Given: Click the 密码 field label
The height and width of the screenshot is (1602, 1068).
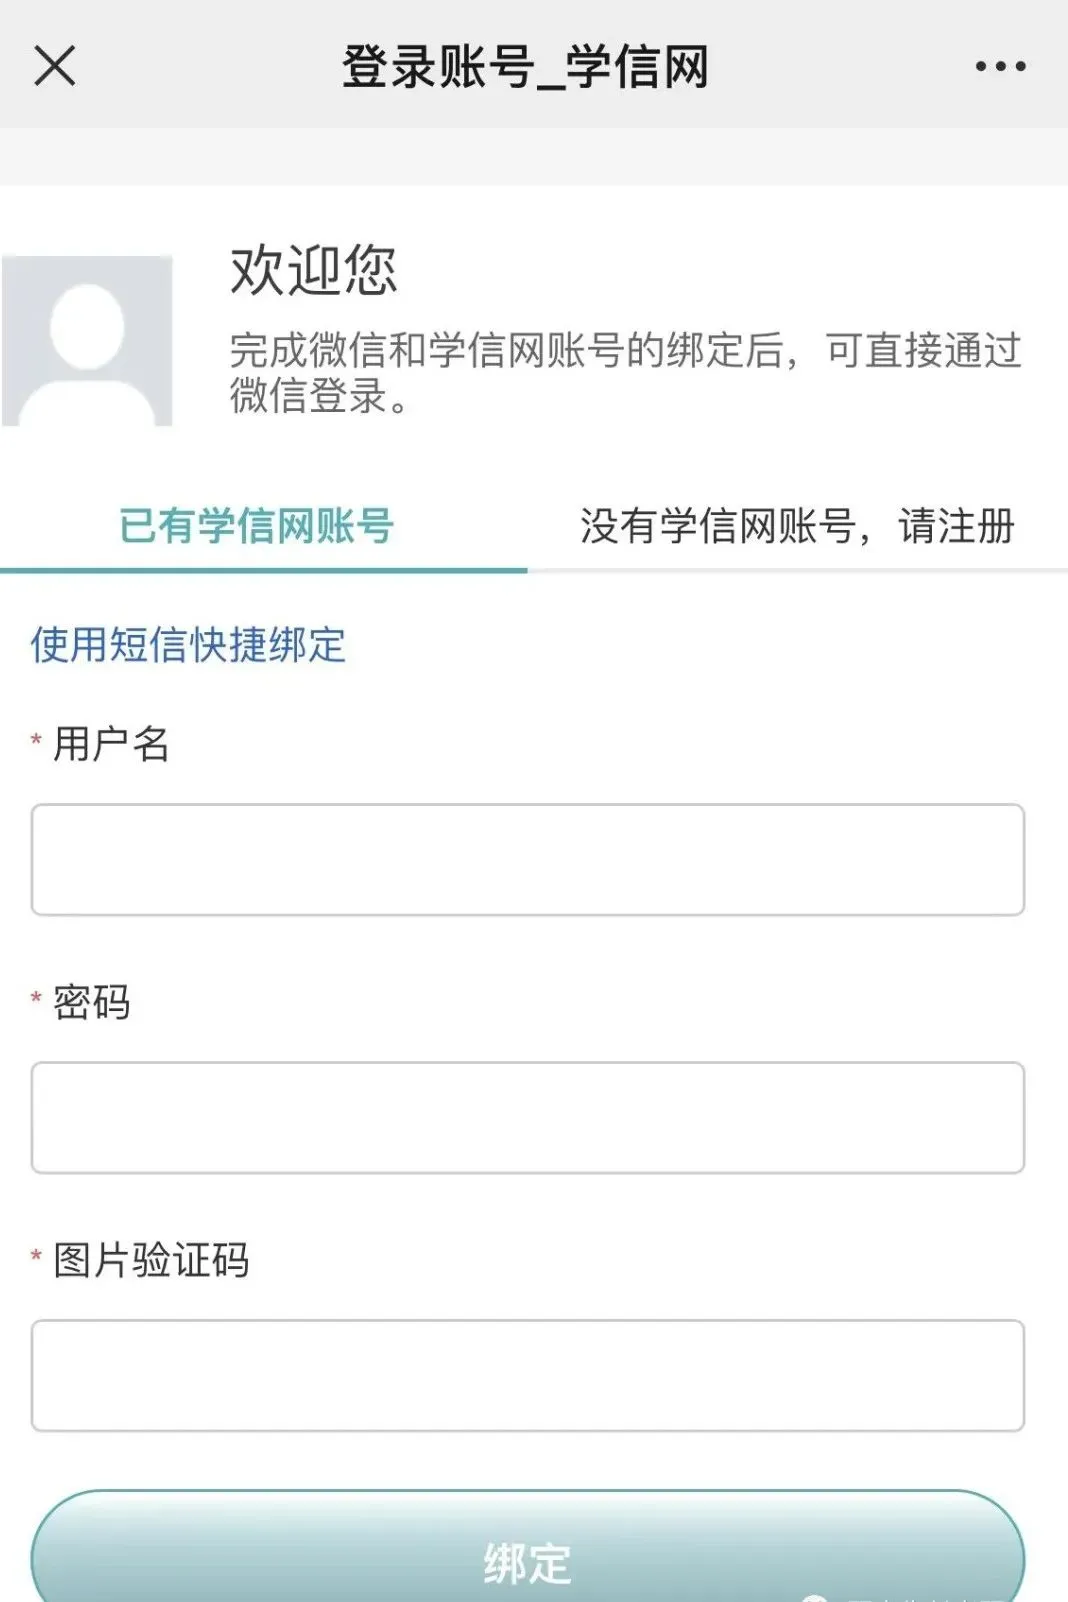Looking at the screenshot, I should [x=91, y=1002].
